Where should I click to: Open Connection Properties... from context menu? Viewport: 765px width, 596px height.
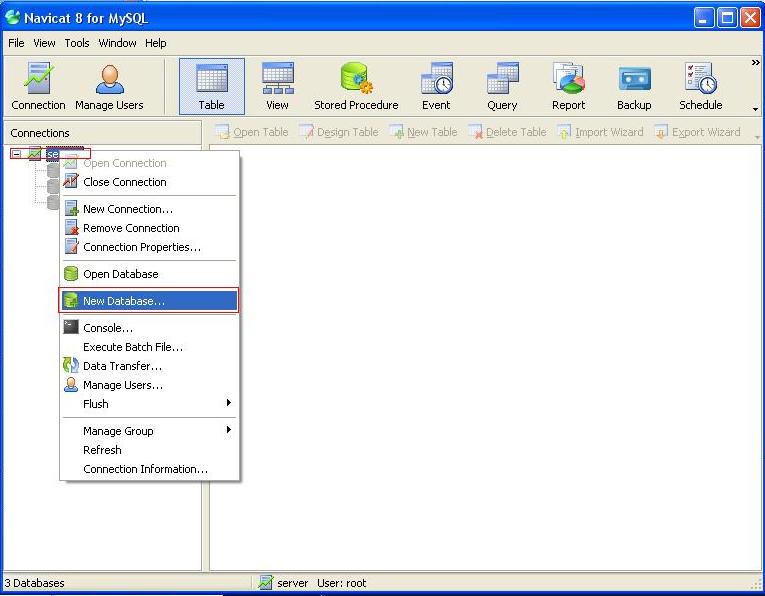(149, 247)
